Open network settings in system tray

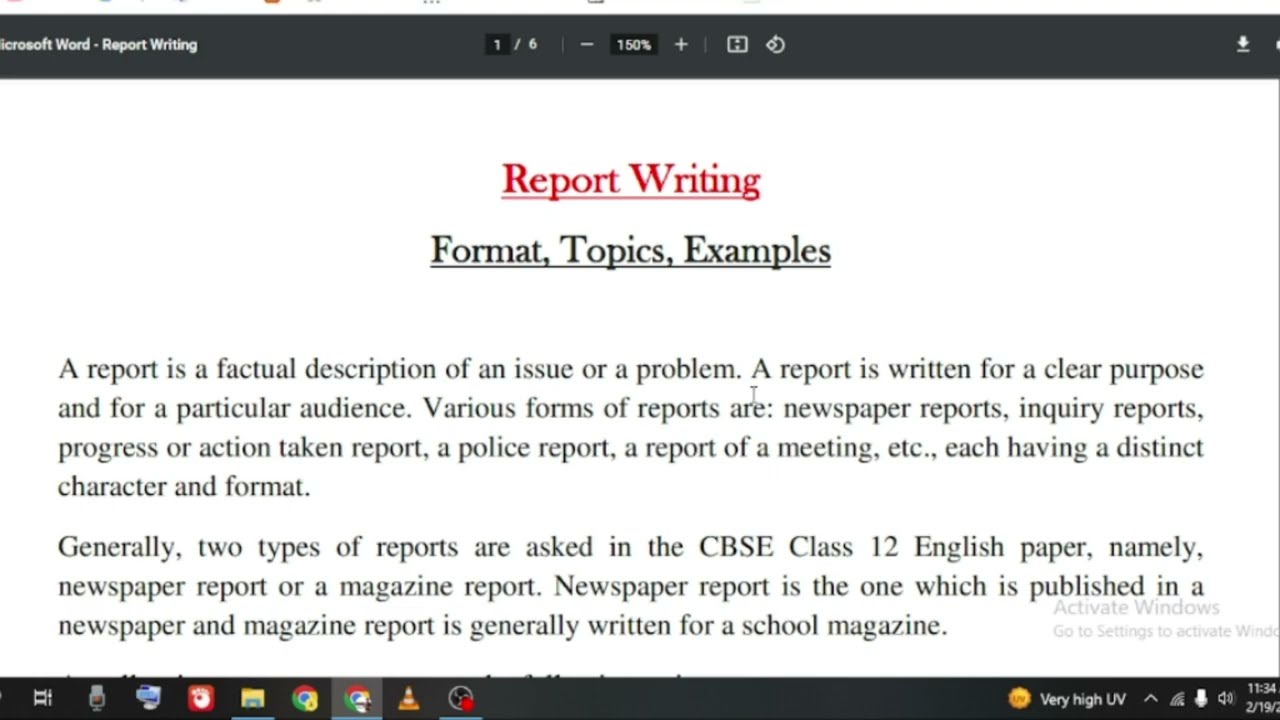click(x=1177, y=699)
